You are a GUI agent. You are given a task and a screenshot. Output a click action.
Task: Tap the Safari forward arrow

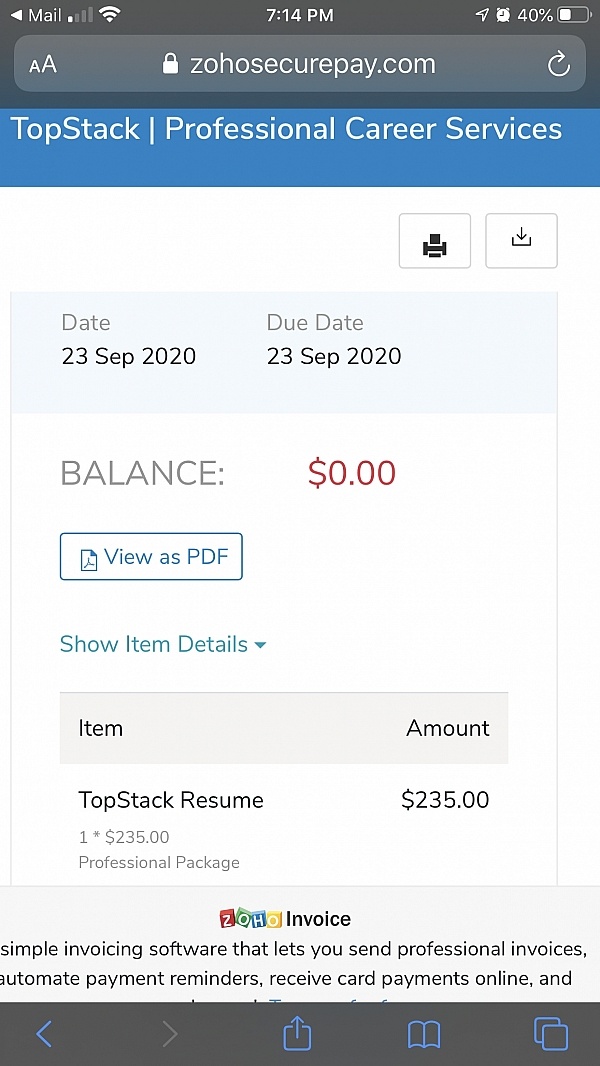(170, 1034)
